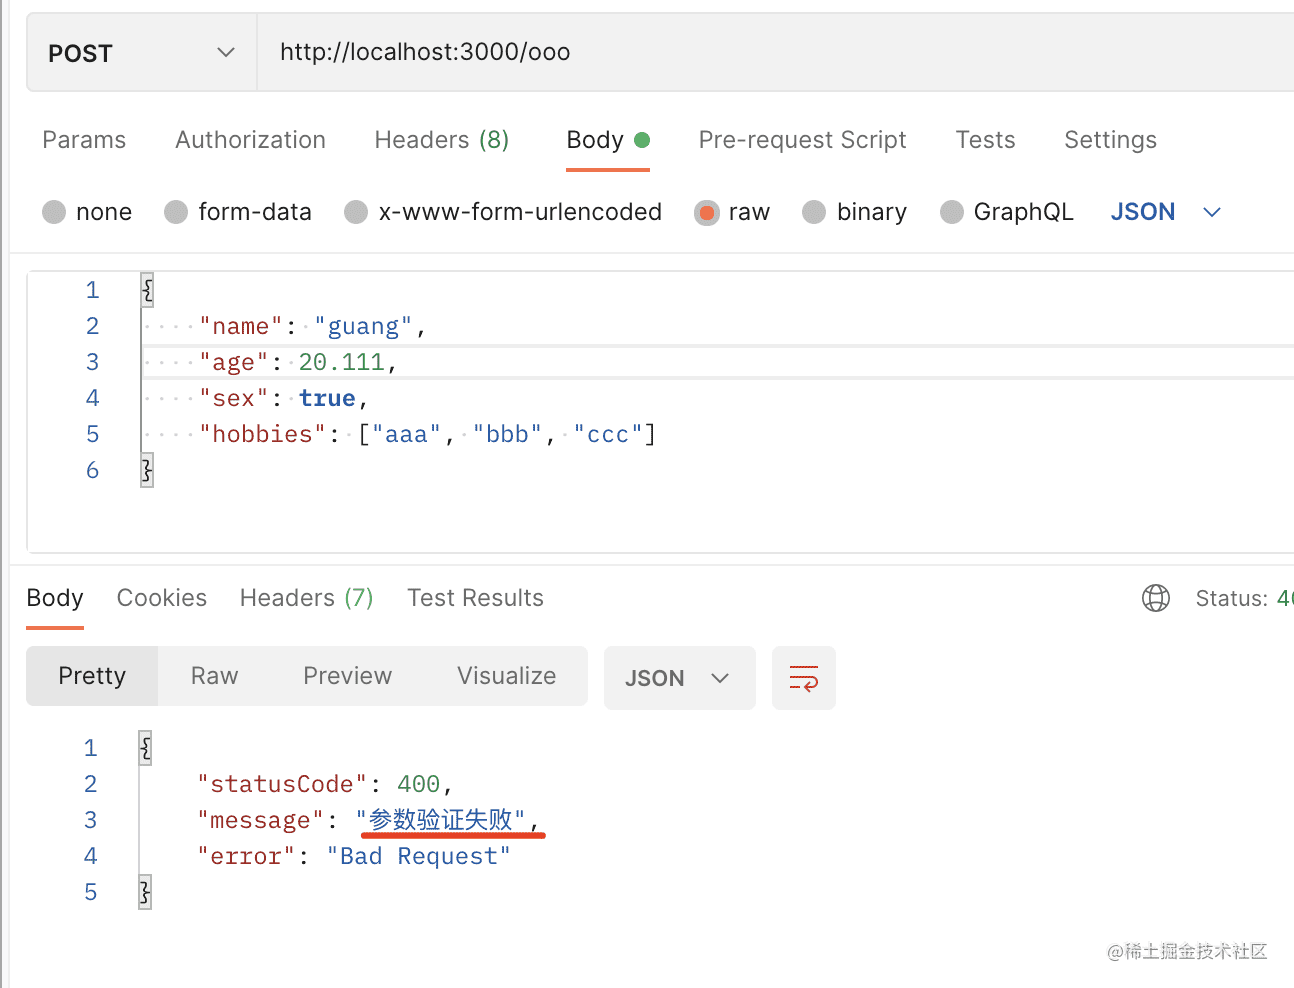Choose x-www-form-urlencoded body type
Screen dimensions: 1294x988
[356, 212]
